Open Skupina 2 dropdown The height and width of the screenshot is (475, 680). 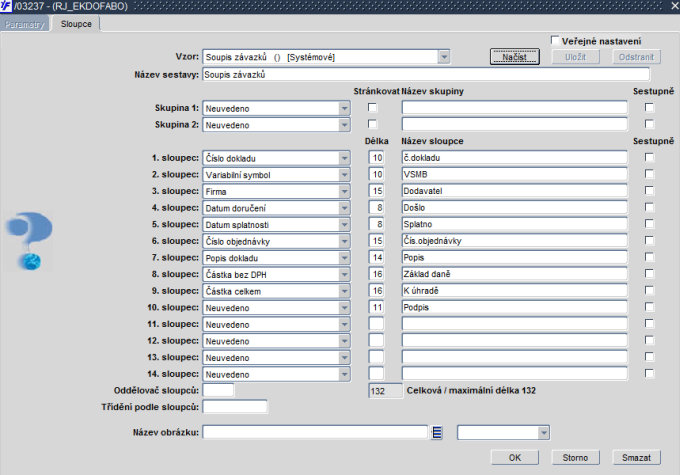(344, 125)
